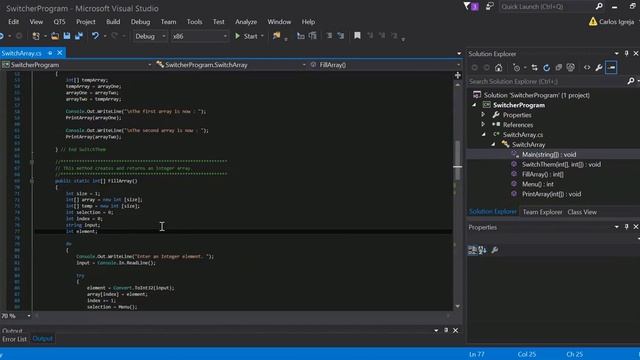Image resolution: width=640 pixels, height=360 pixels.
Task: Click Sync with Active Document icon
Action: 534,68
